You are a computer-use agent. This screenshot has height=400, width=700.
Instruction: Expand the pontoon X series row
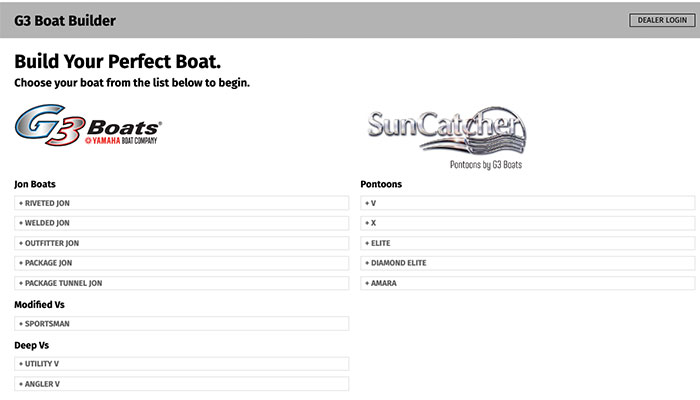pyautogui.click(x=528, y=223)
